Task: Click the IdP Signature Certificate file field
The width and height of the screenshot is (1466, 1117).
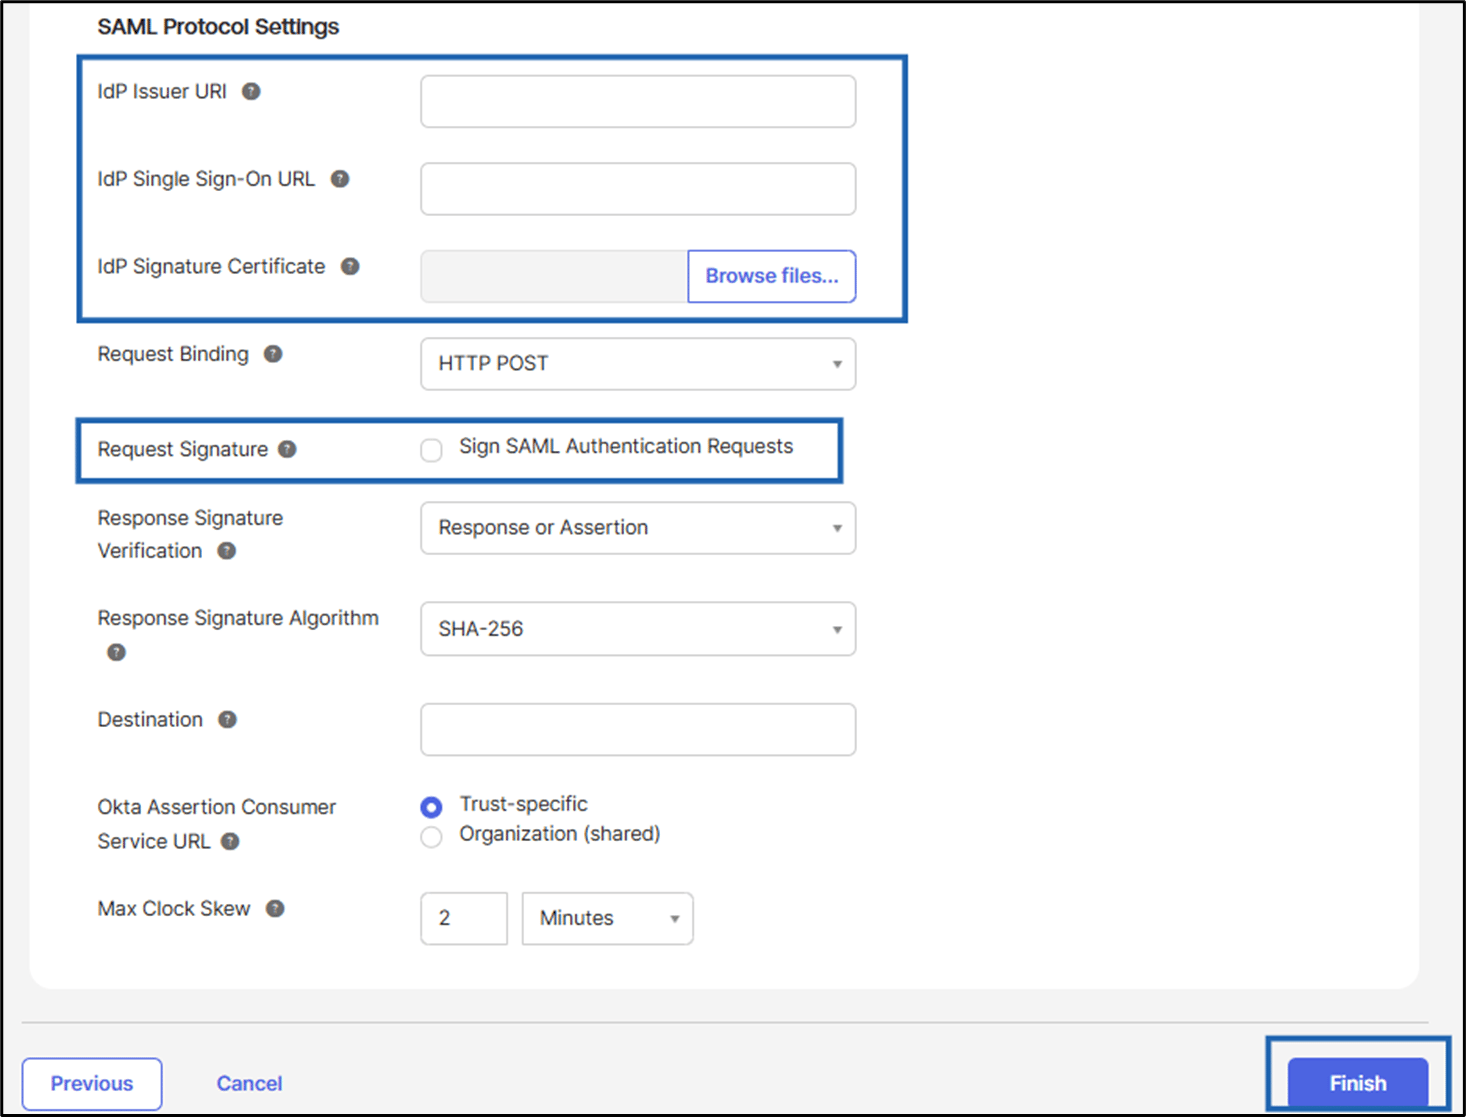Action: click(554, 276)
